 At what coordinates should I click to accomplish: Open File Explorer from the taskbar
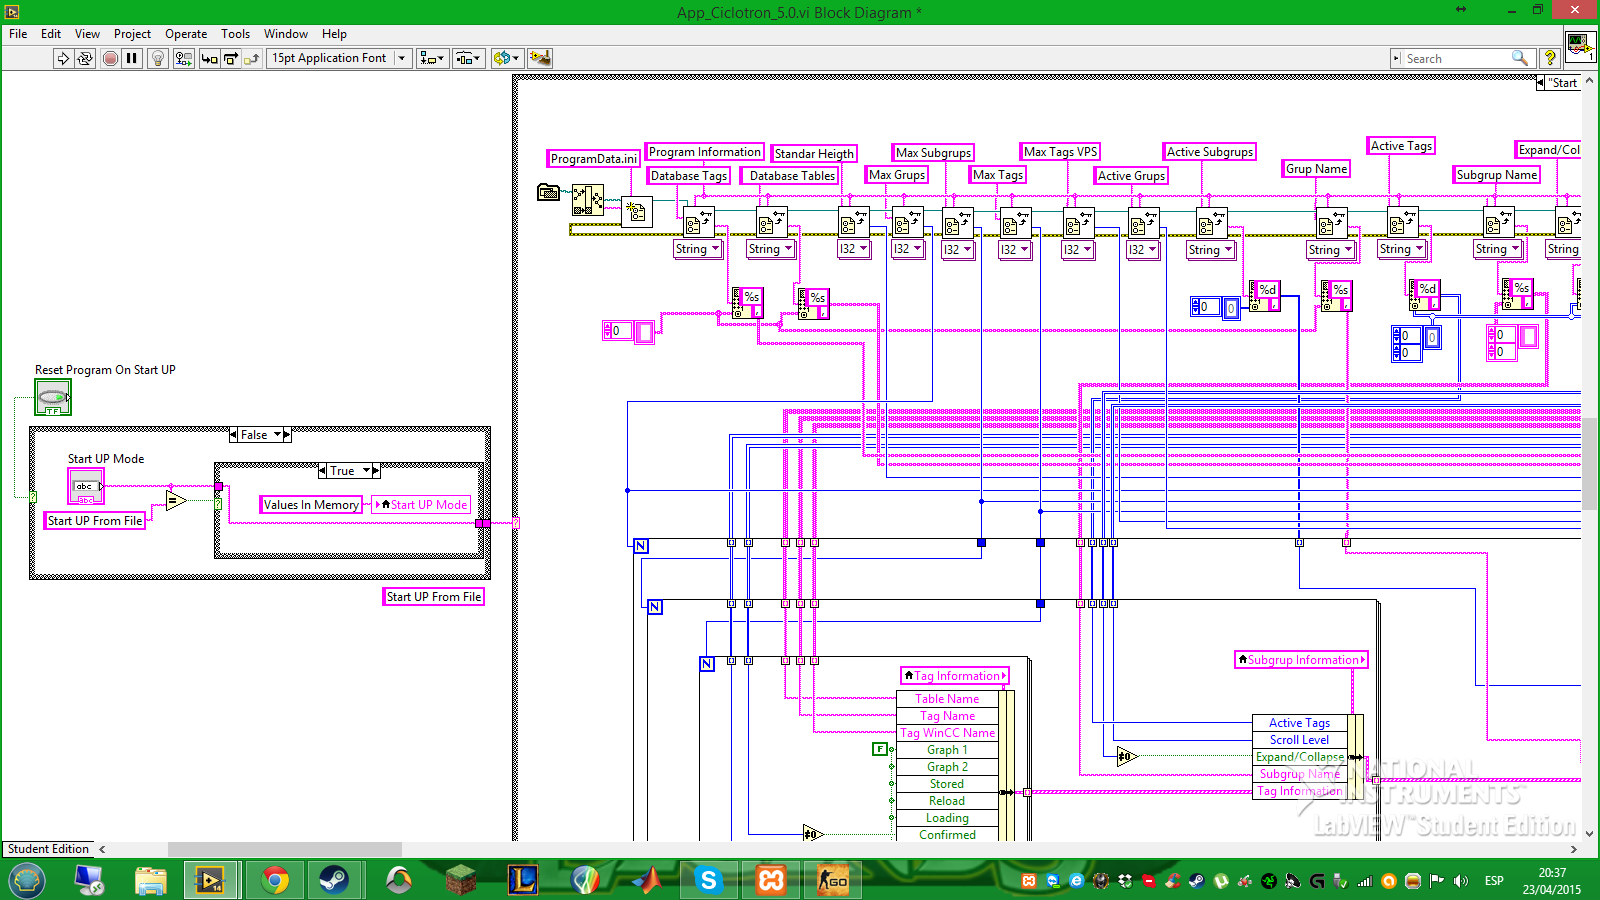tap(150, 880)
